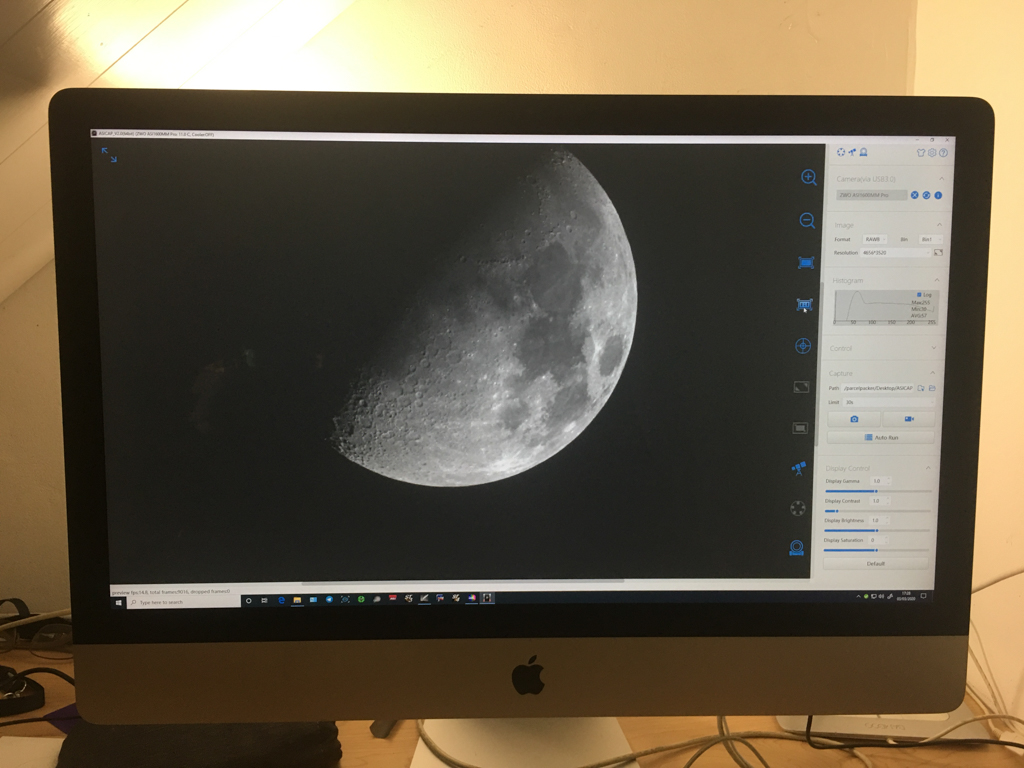Viewport: 1024px width, 768px height.
Task: Click the telescope icon in the vertical toolbar
Action: tap(799, 468)
